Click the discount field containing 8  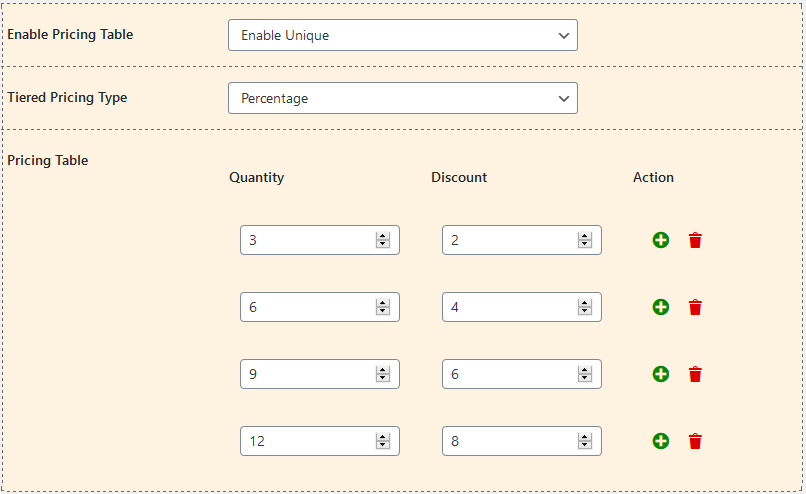pyautogui.click(x=522, y=441)
